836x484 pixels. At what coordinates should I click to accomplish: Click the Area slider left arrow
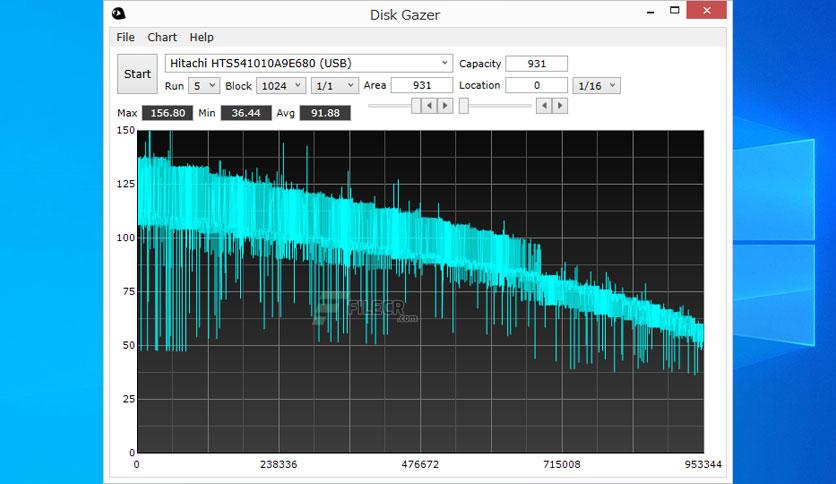[429, 106]
